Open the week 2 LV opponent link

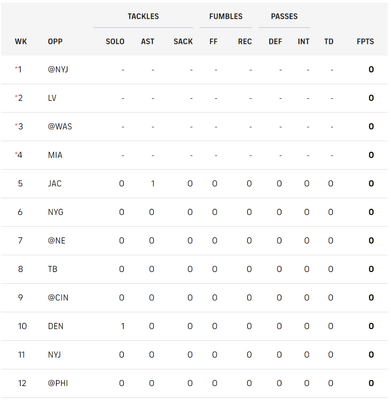click(x=52, y=98)
